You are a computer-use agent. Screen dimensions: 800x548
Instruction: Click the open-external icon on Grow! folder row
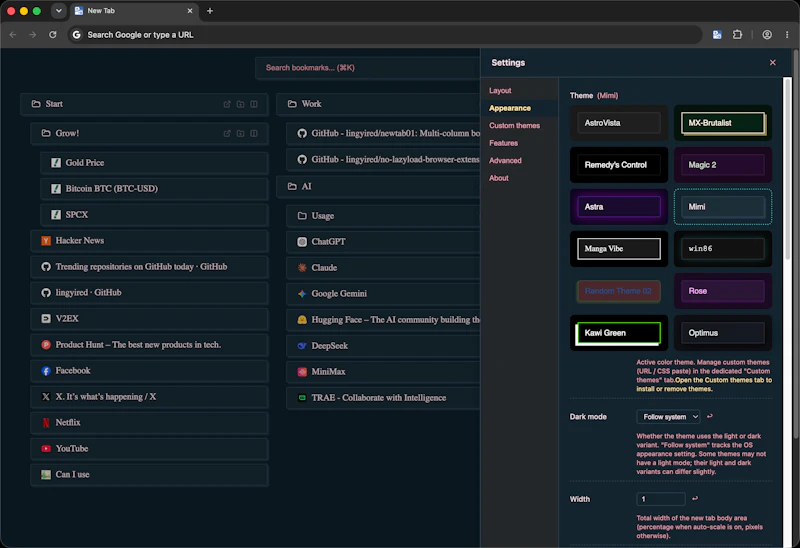click(x=227, y=134)
